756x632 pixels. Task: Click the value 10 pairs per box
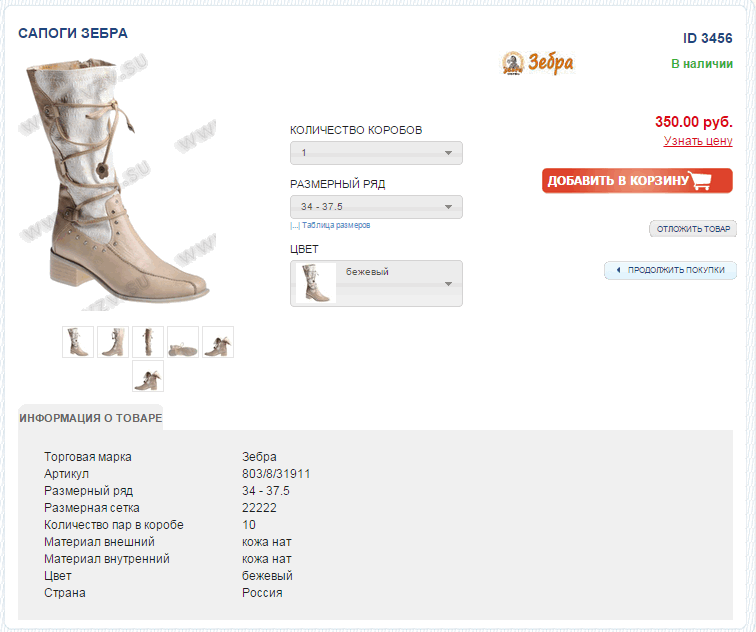pyautogui.click(x=249, y=525)
